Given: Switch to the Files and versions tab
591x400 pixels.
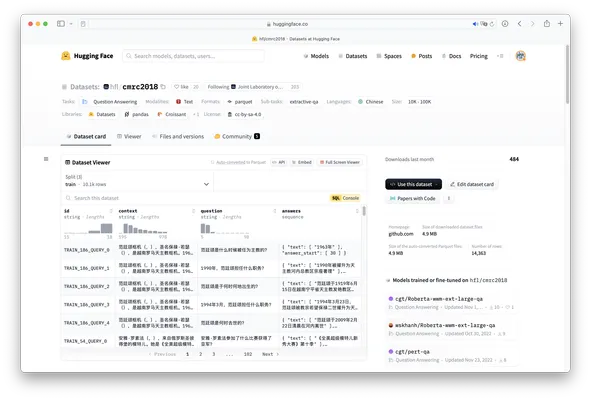Looking at the screenshot, I should (x=178, y=136).
